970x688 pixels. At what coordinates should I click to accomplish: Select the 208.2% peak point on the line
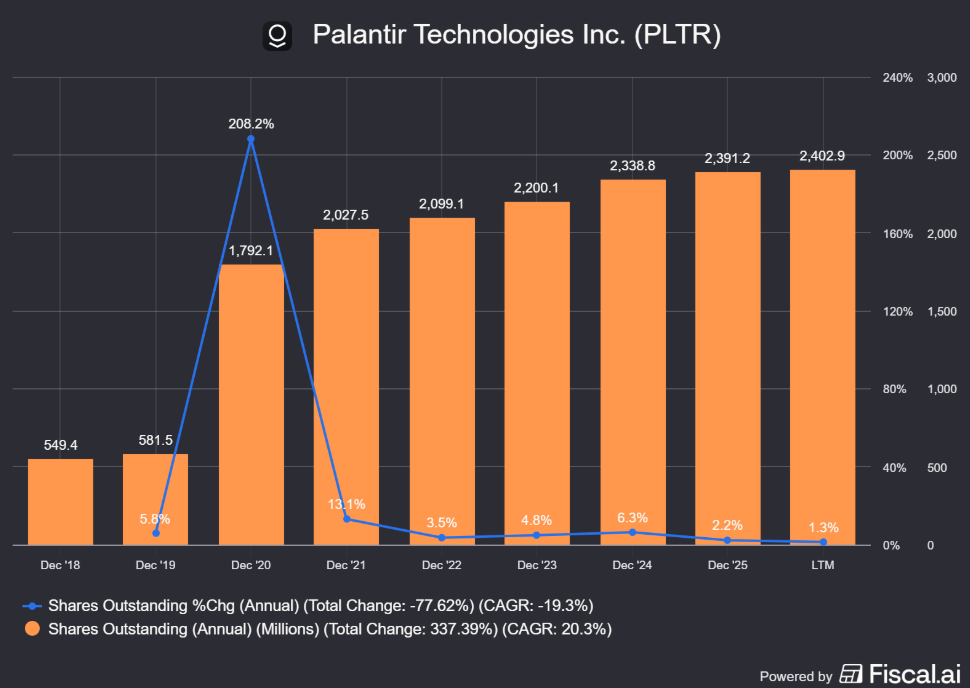[251, 139]
